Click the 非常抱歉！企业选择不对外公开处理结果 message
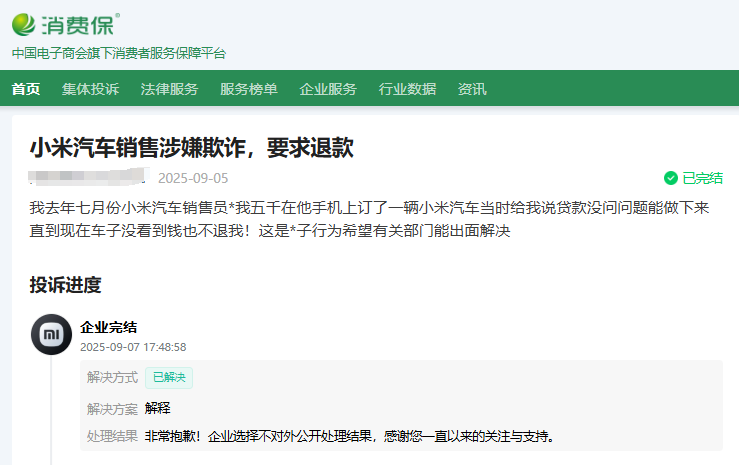The image size is (739, 465). pos(350,436)
